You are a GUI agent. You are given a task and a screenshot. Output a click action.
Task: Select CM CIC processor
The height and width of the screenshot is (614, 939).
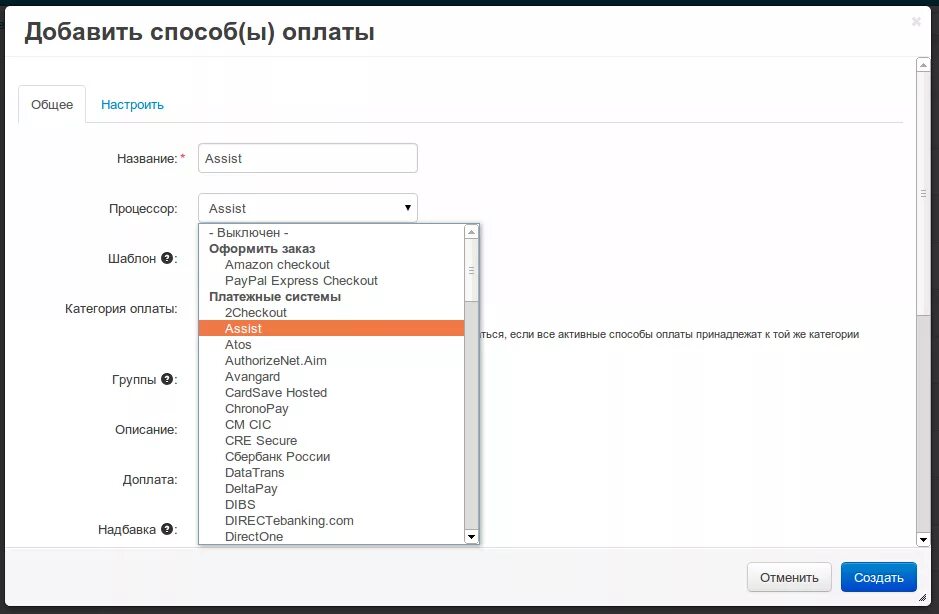coord(332,424)
